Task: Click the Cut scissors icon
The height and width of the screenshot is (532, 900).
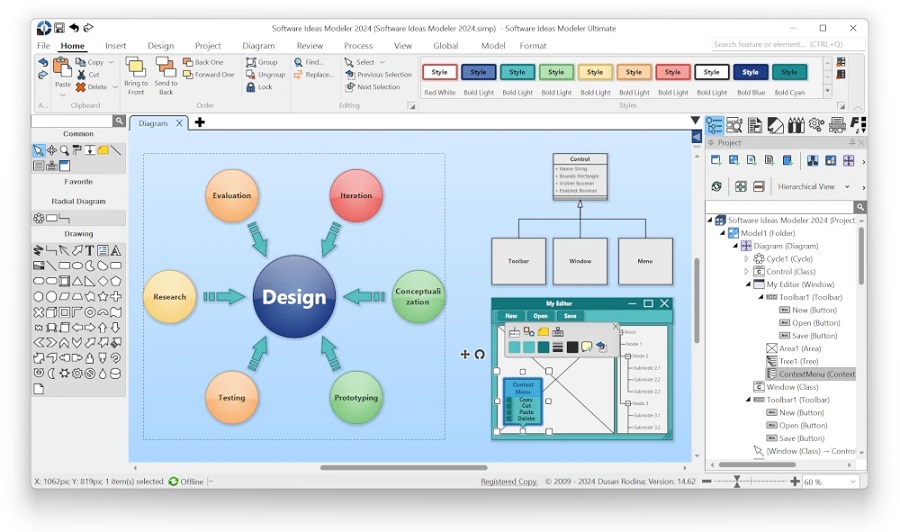Action: pos(81,75)
